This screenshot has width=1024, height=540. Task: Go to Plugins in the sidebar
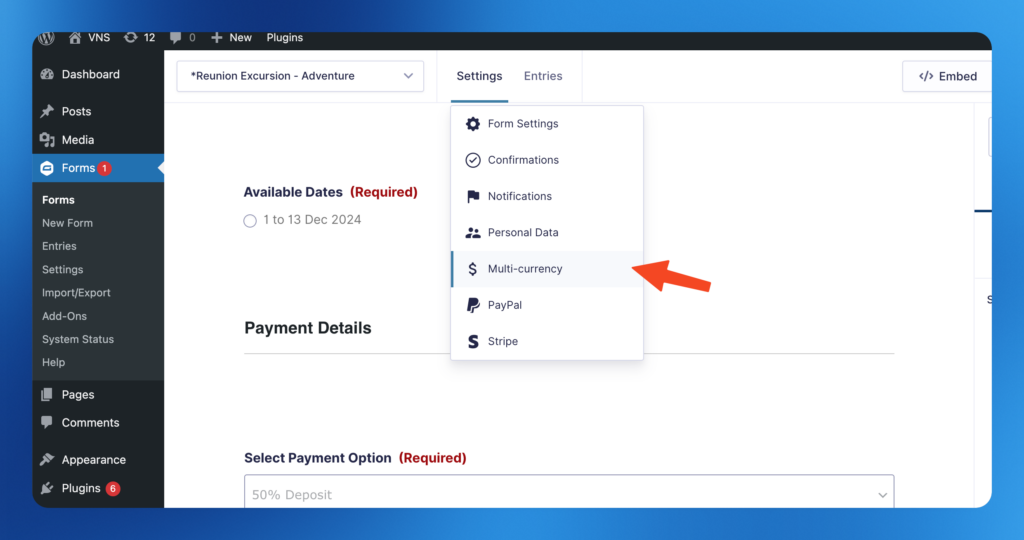pyautogui.click(x=81, y=488)
